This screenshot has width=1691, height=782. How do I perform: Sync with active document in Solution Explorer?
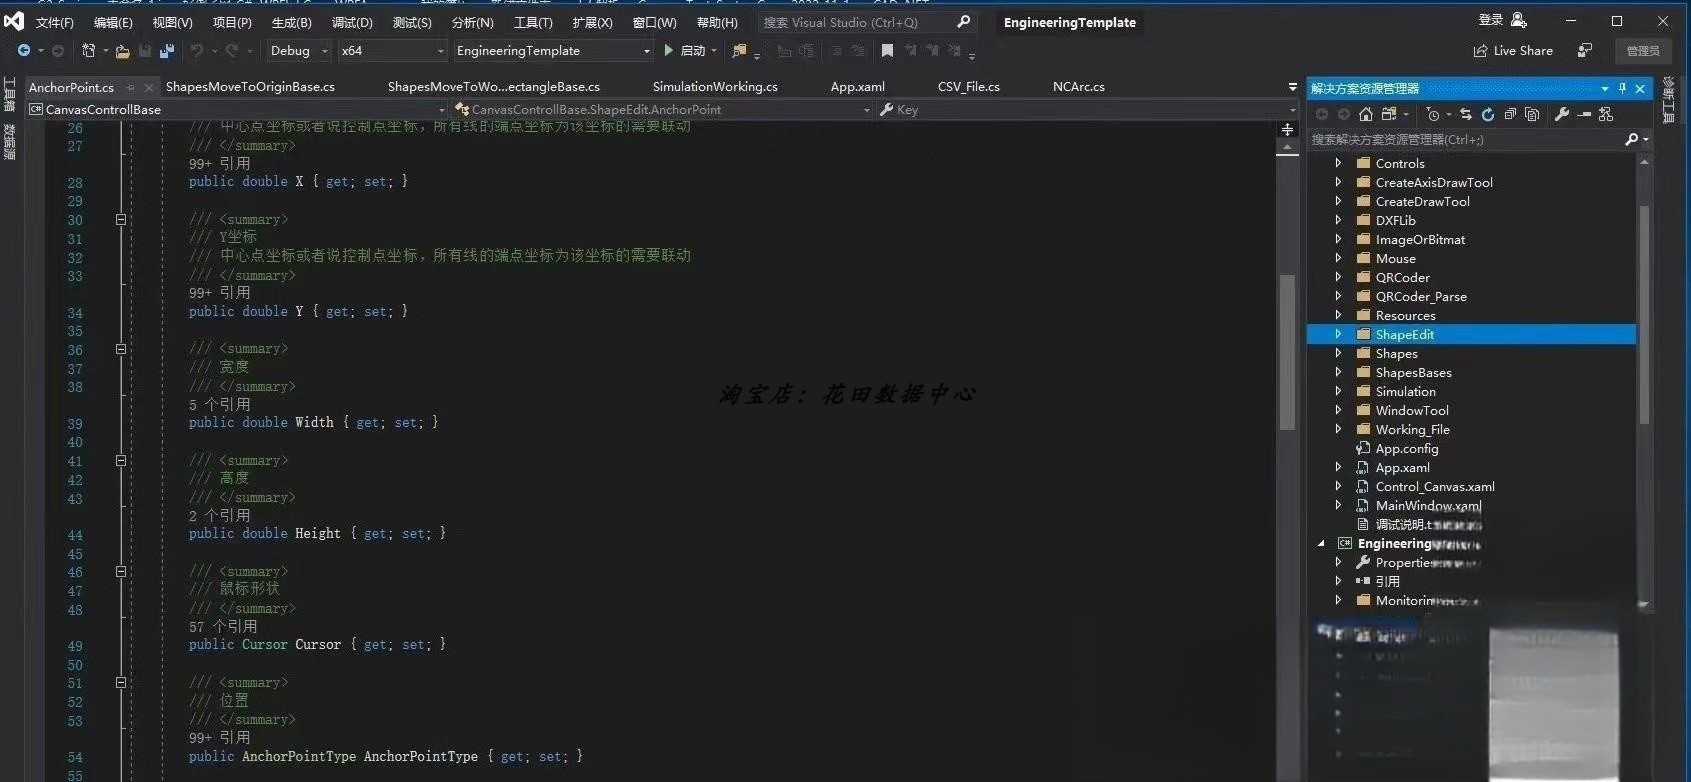[1466, 114]
